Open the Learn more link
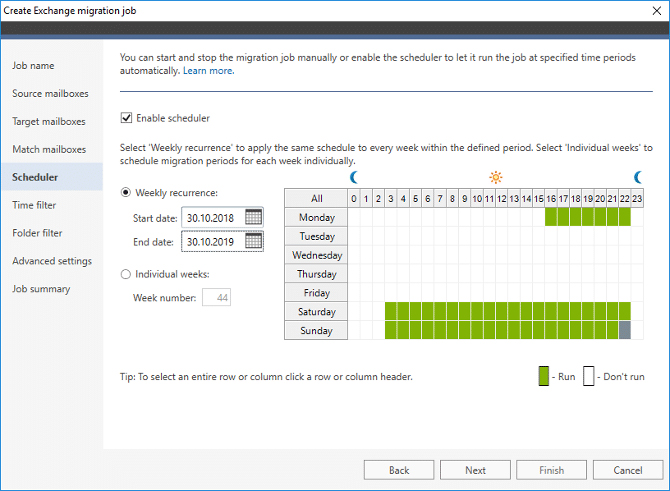670x491 pixels. [209, 71]
